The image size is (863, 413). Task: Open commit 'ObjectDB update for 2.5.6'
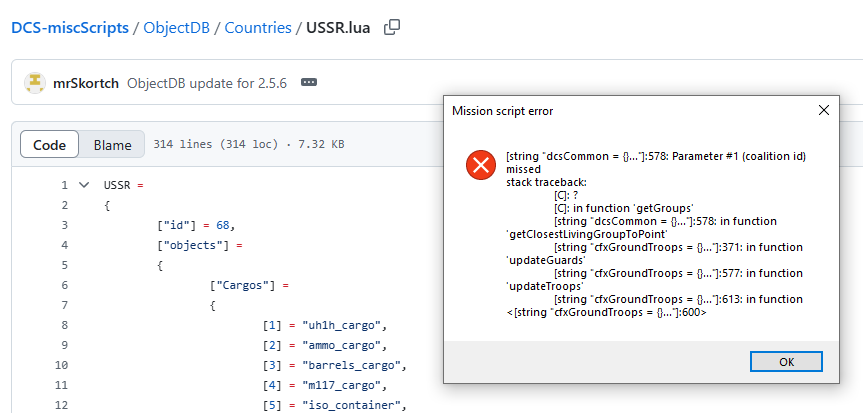207,83
